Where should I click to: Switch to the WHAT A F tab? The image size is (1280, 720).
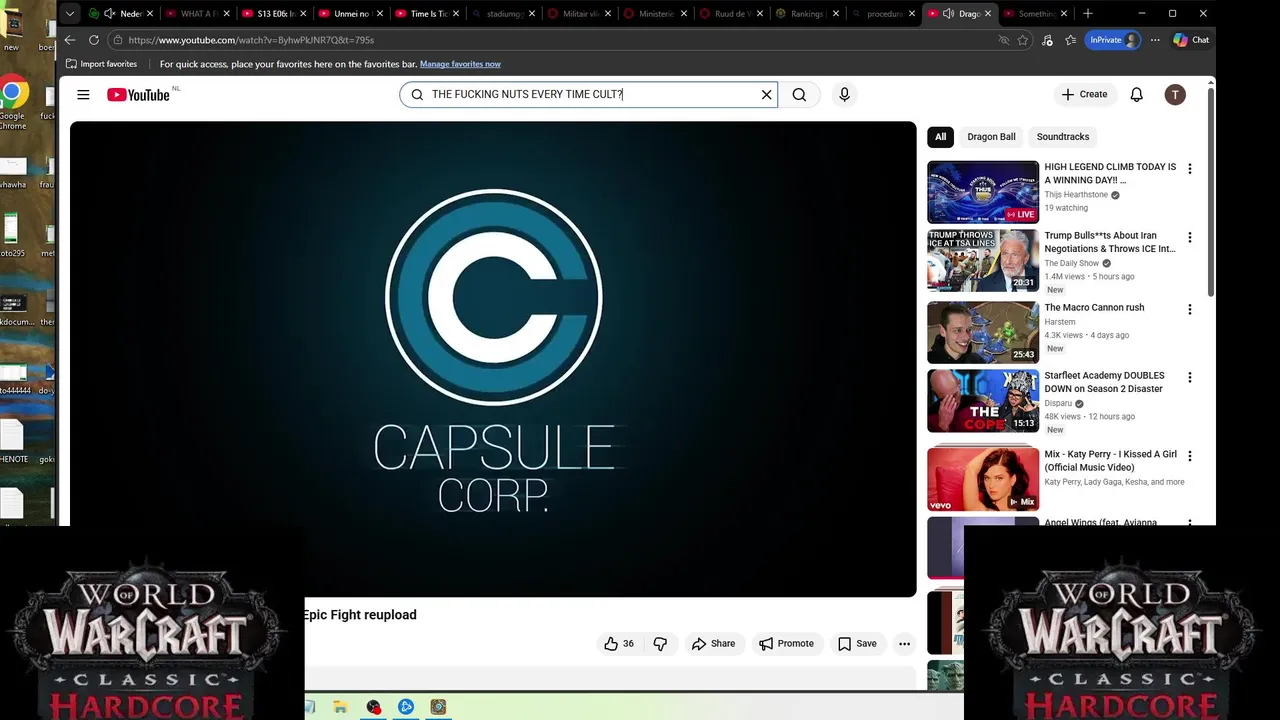pos(198,13)
